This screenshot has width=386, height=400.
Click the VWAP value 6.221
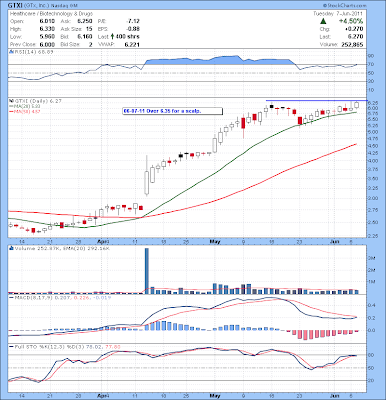pyautogui.click(x=132, y=44)
